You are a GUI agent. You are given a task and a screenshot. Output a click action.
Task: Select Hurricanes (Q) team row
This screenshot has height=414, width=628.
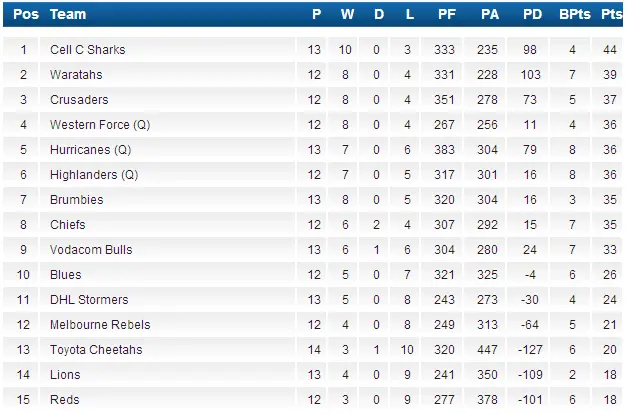pyautogui.click(x=90, y=150)
